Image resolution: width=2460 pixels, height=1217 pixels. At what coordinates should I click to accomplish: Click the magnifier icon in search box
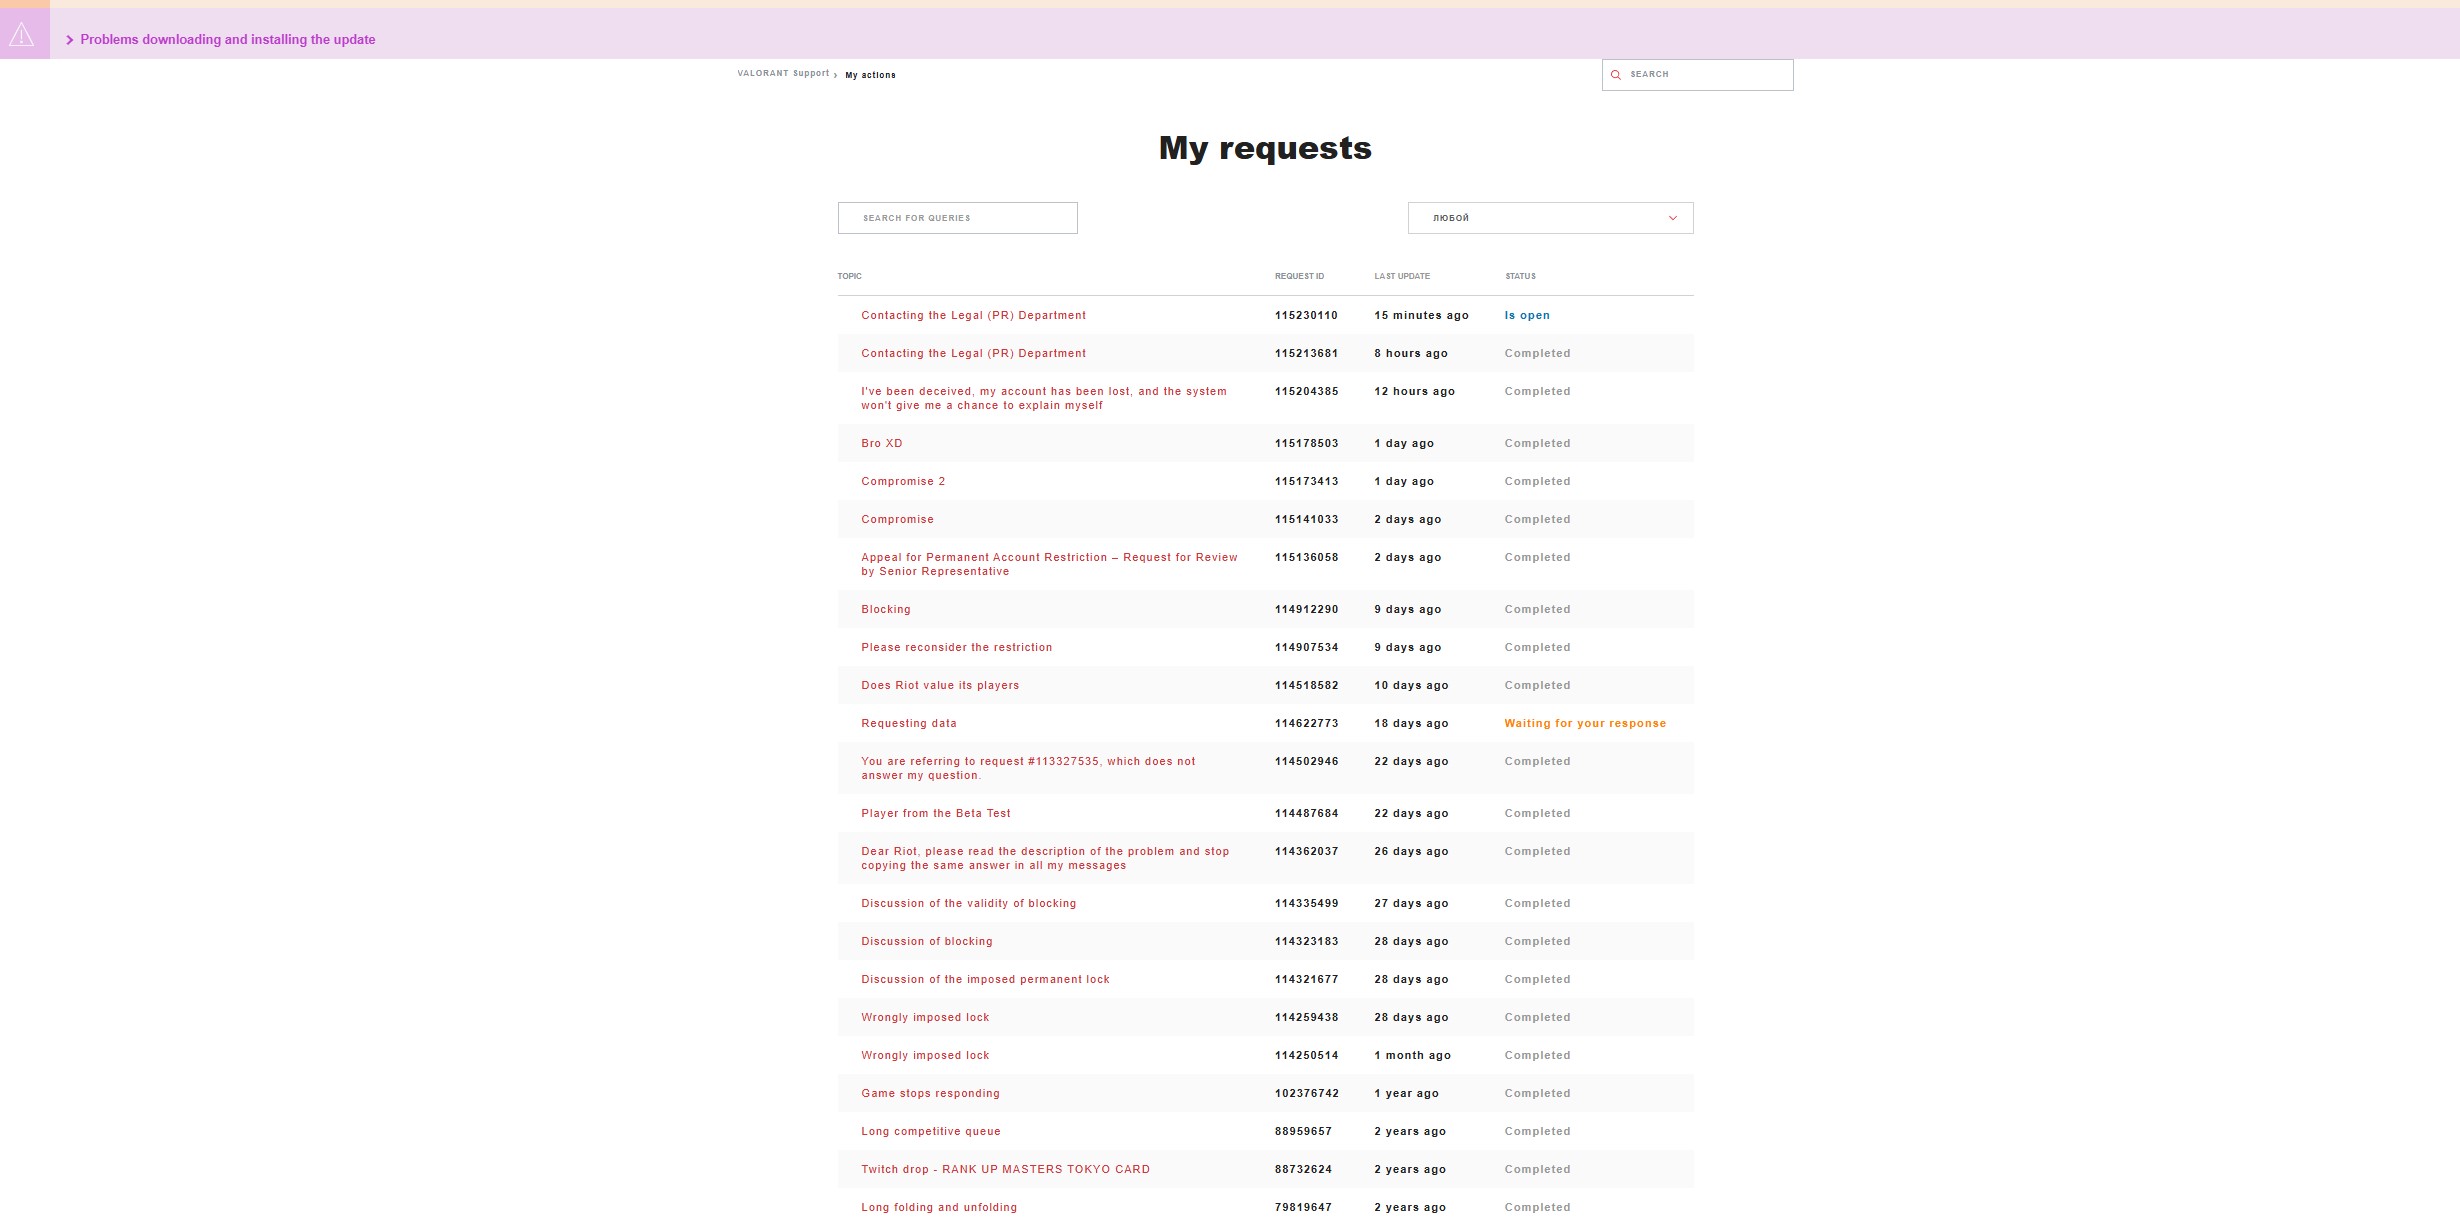coord(1615,75)
